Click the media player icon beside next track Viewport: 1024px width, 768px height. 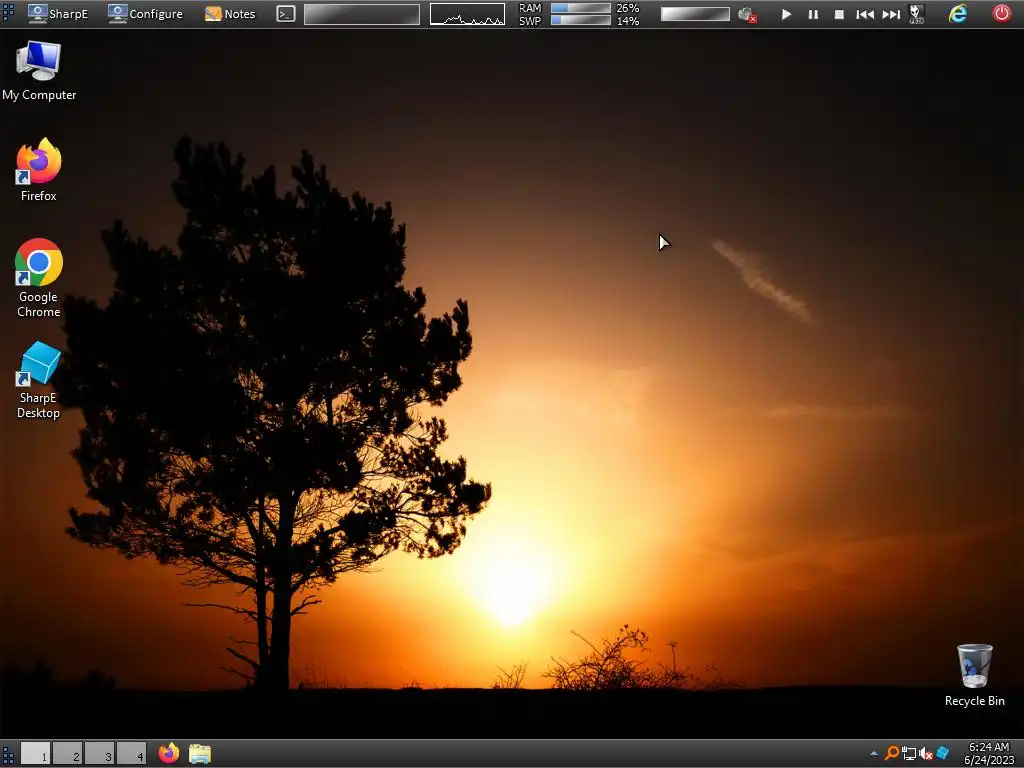[x=917, y=14]
